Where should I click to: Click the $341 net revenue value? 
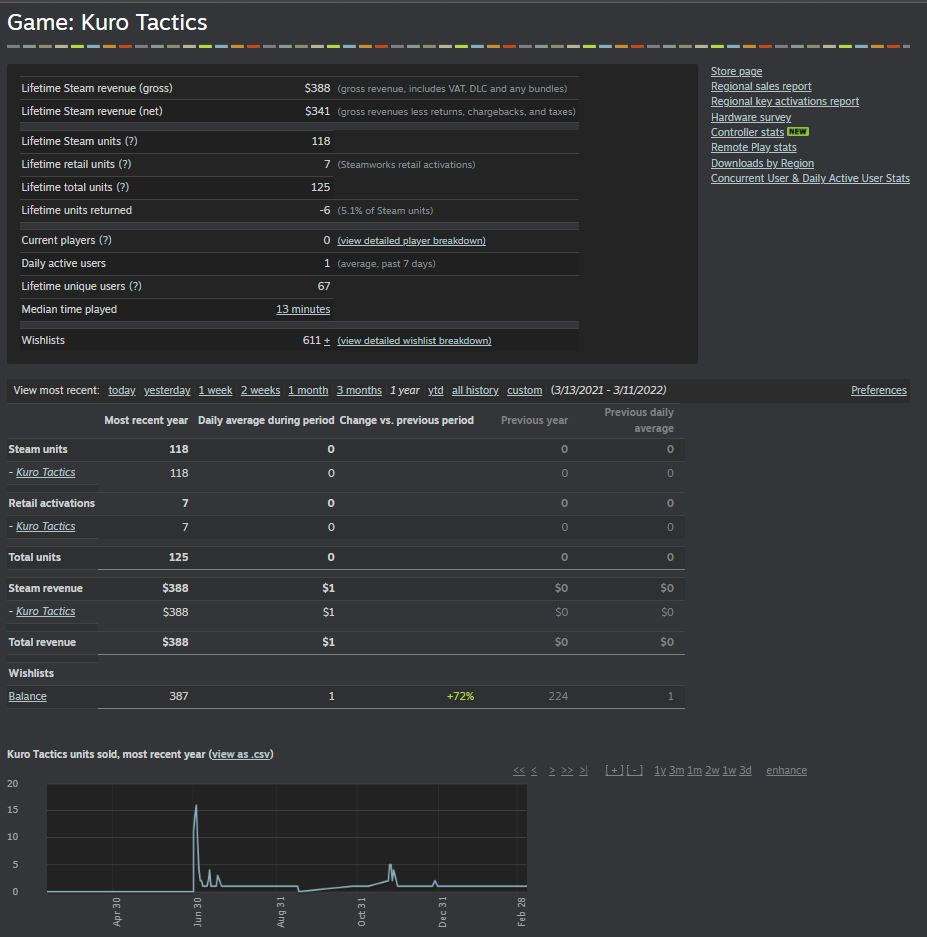click(x=317, y=111)
